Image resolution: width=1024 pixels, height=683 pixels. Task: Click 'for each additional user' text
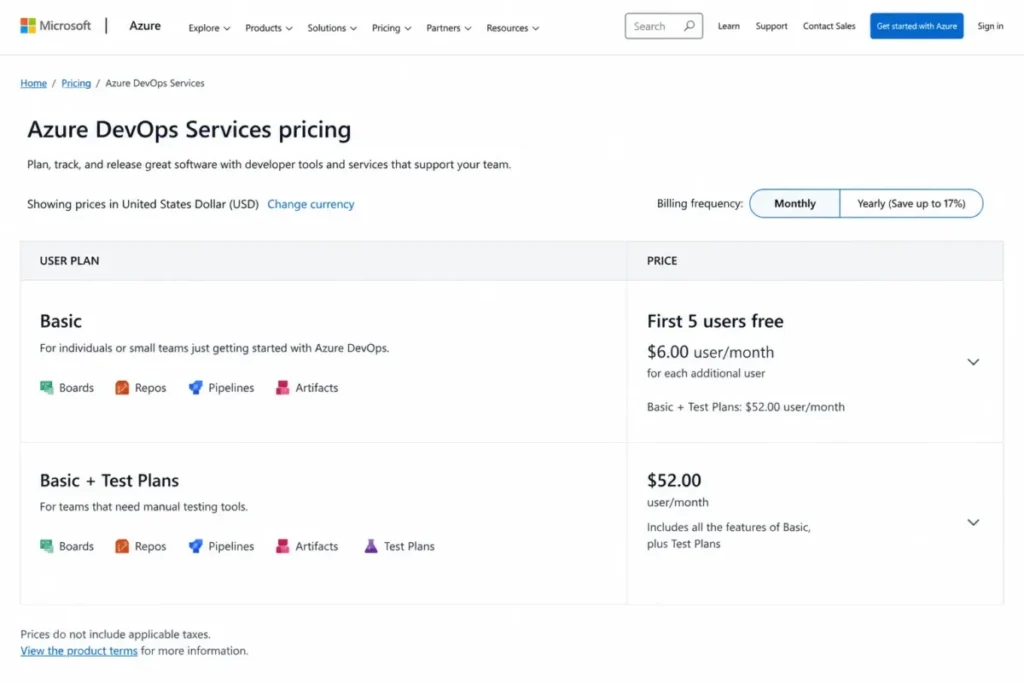(706, 373)
